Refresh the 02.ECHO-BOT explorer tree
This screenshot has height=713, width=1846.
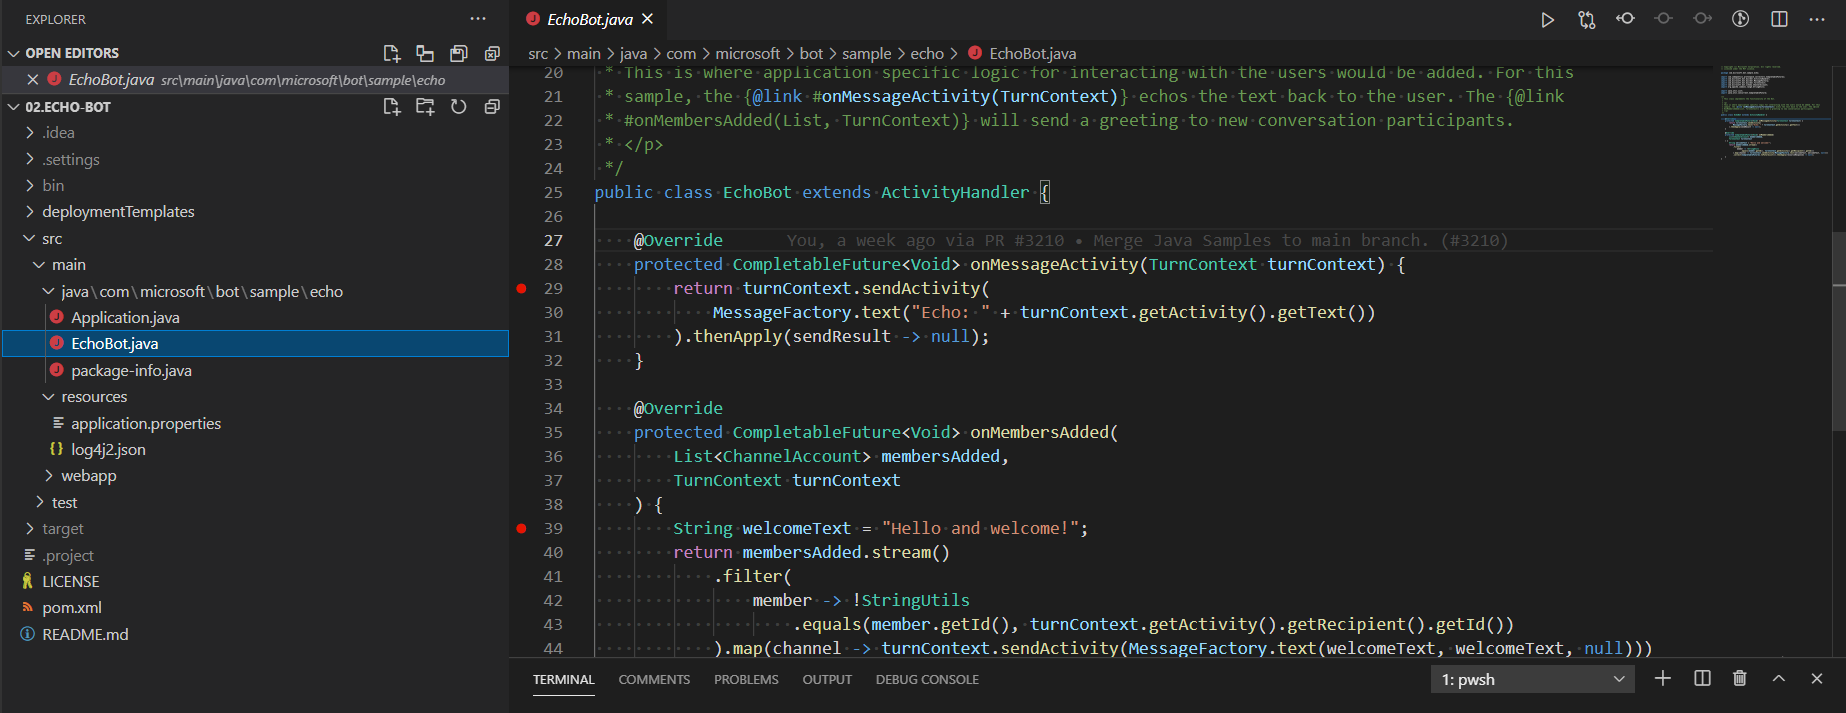coord(458,107)
